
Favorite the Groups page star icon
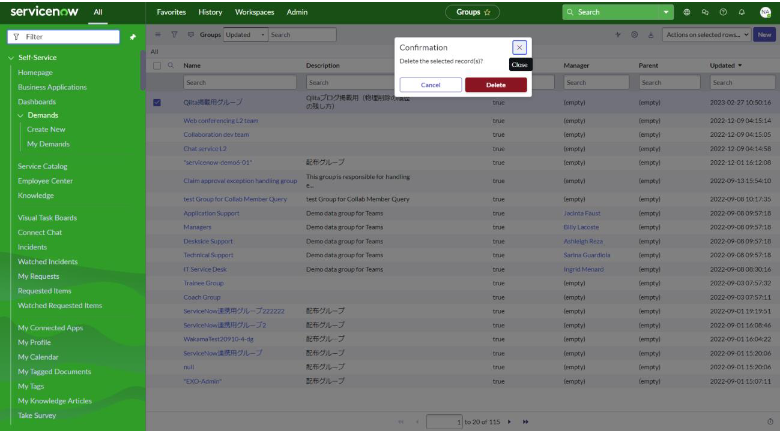487,12
